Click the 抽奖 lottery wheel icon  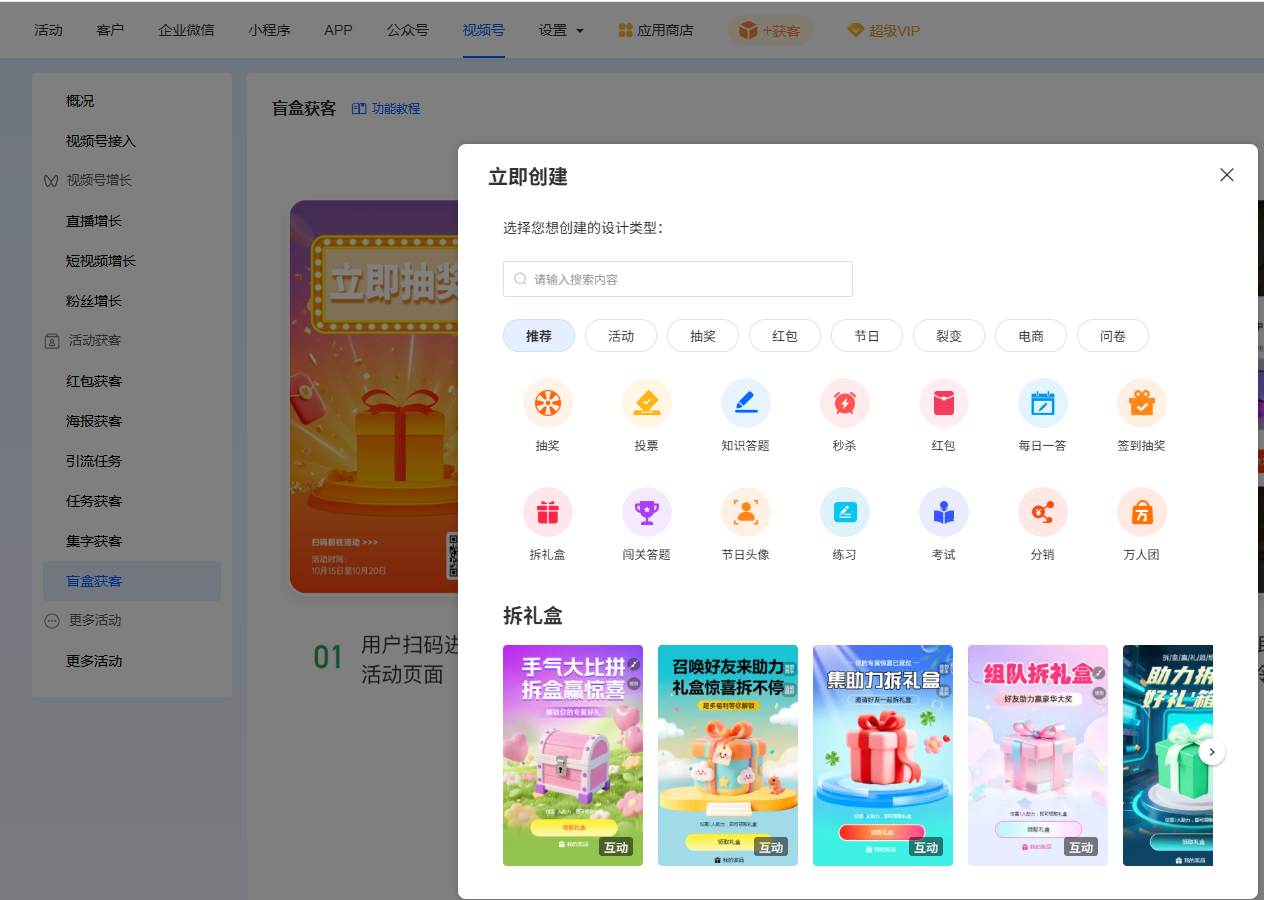pos(547,404)
